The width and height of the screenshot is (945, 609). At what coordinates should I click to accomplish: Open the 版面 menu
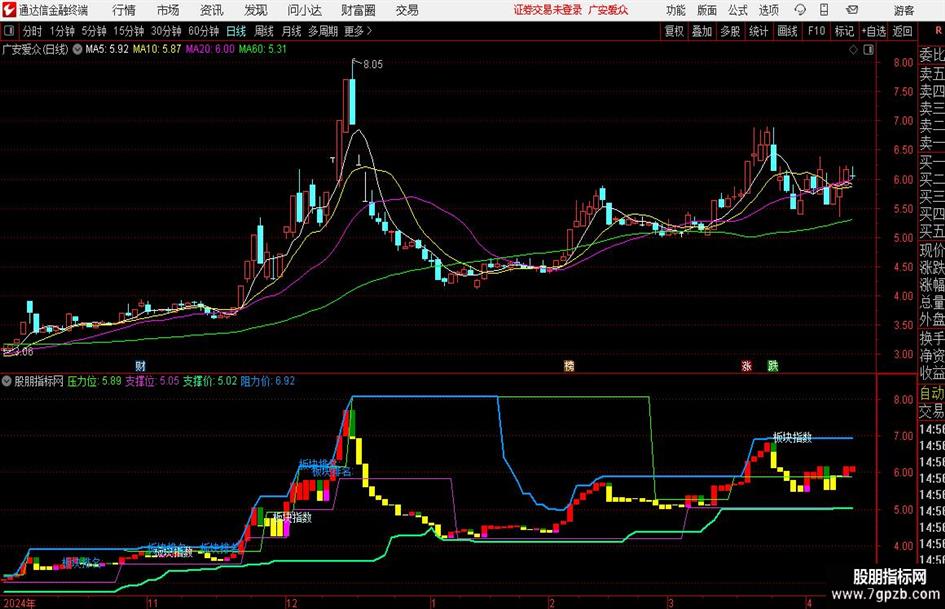coord(706,10)
